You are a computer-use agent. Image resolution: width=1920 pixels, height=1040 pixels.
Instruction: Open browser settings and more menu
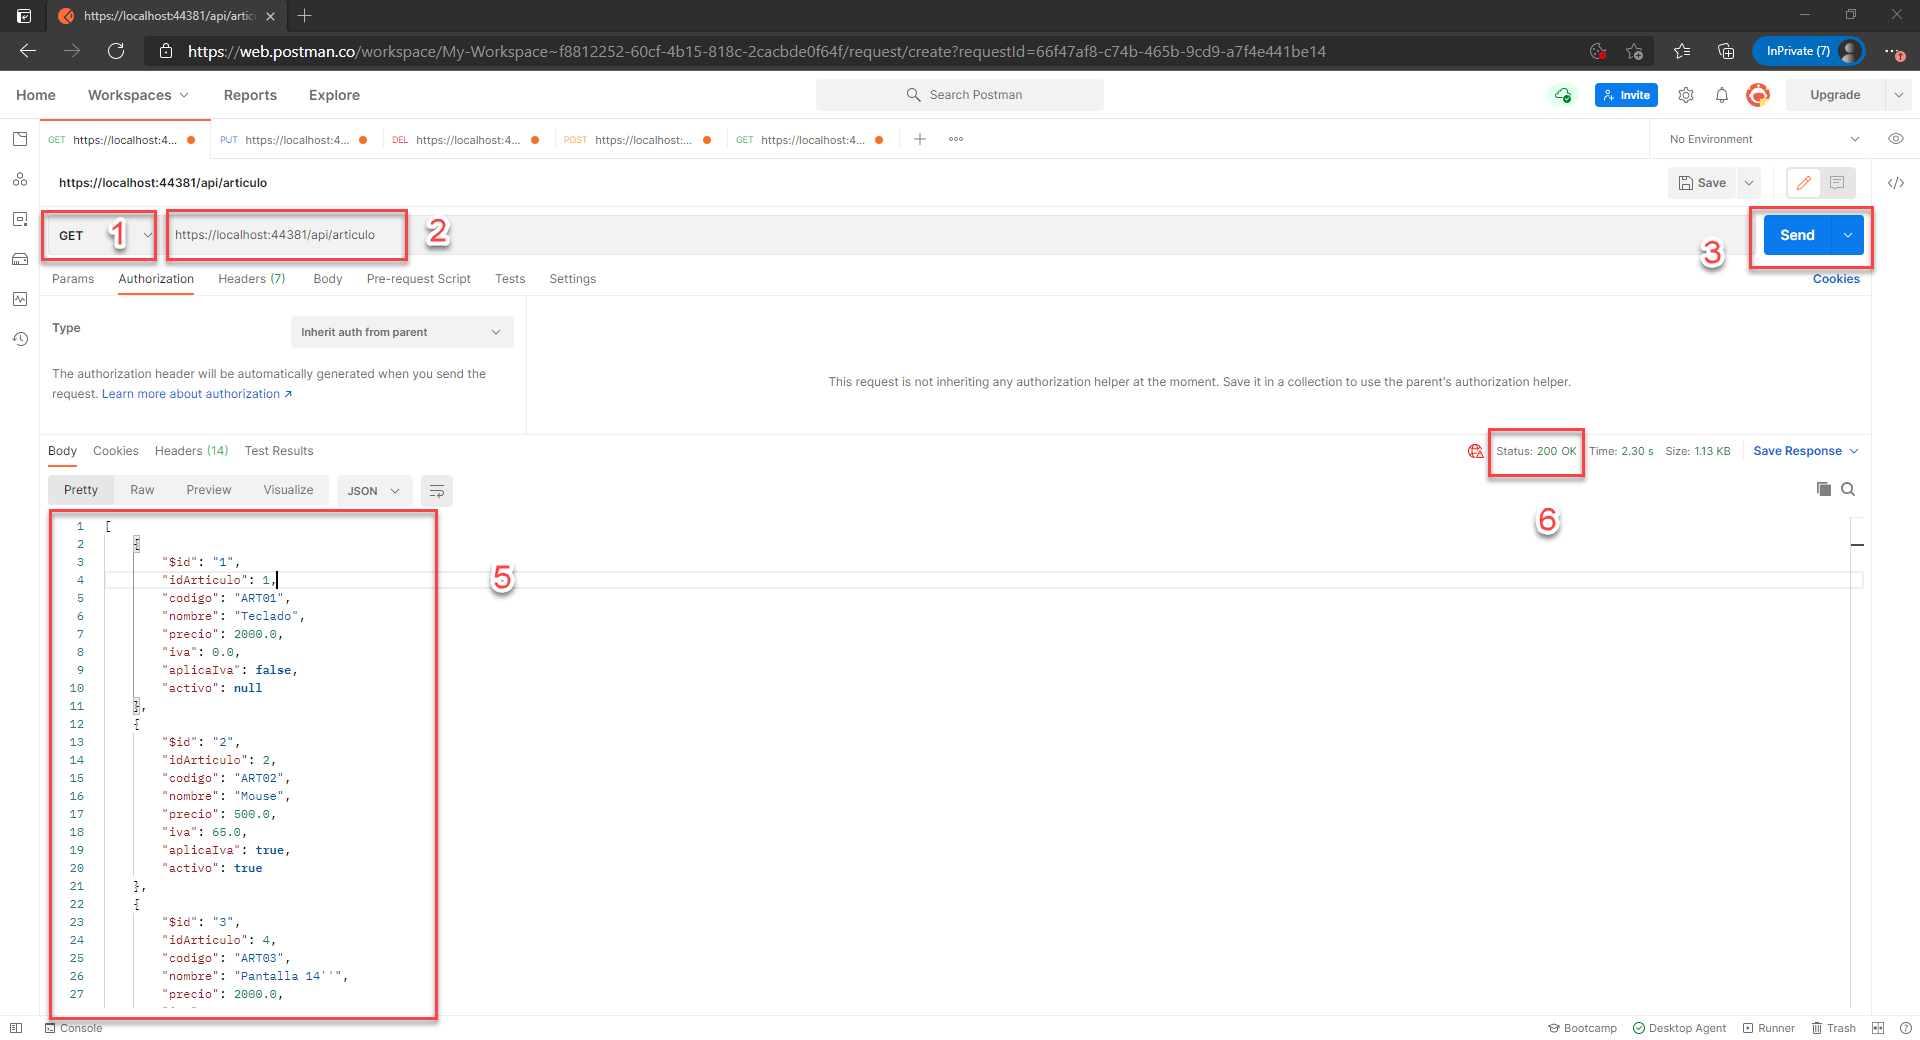click(x=1894, y=51)
